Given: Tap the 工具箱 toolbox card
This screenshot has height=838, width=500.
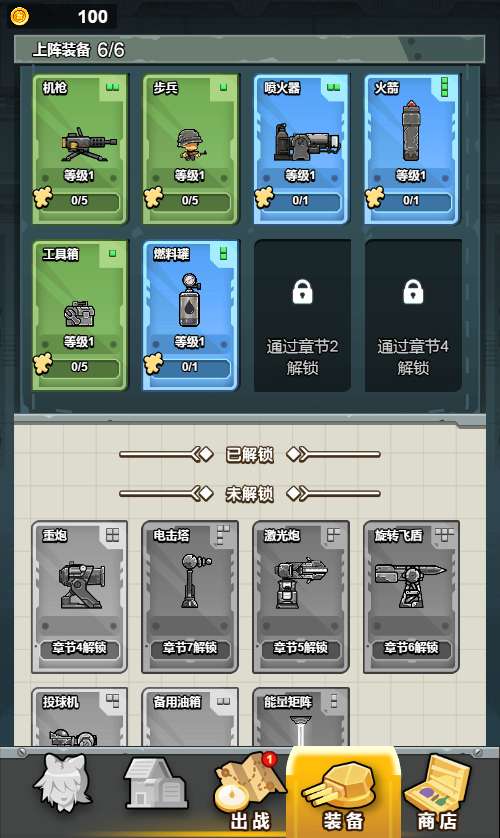Looking at the screenshot, I should [80, 315].
